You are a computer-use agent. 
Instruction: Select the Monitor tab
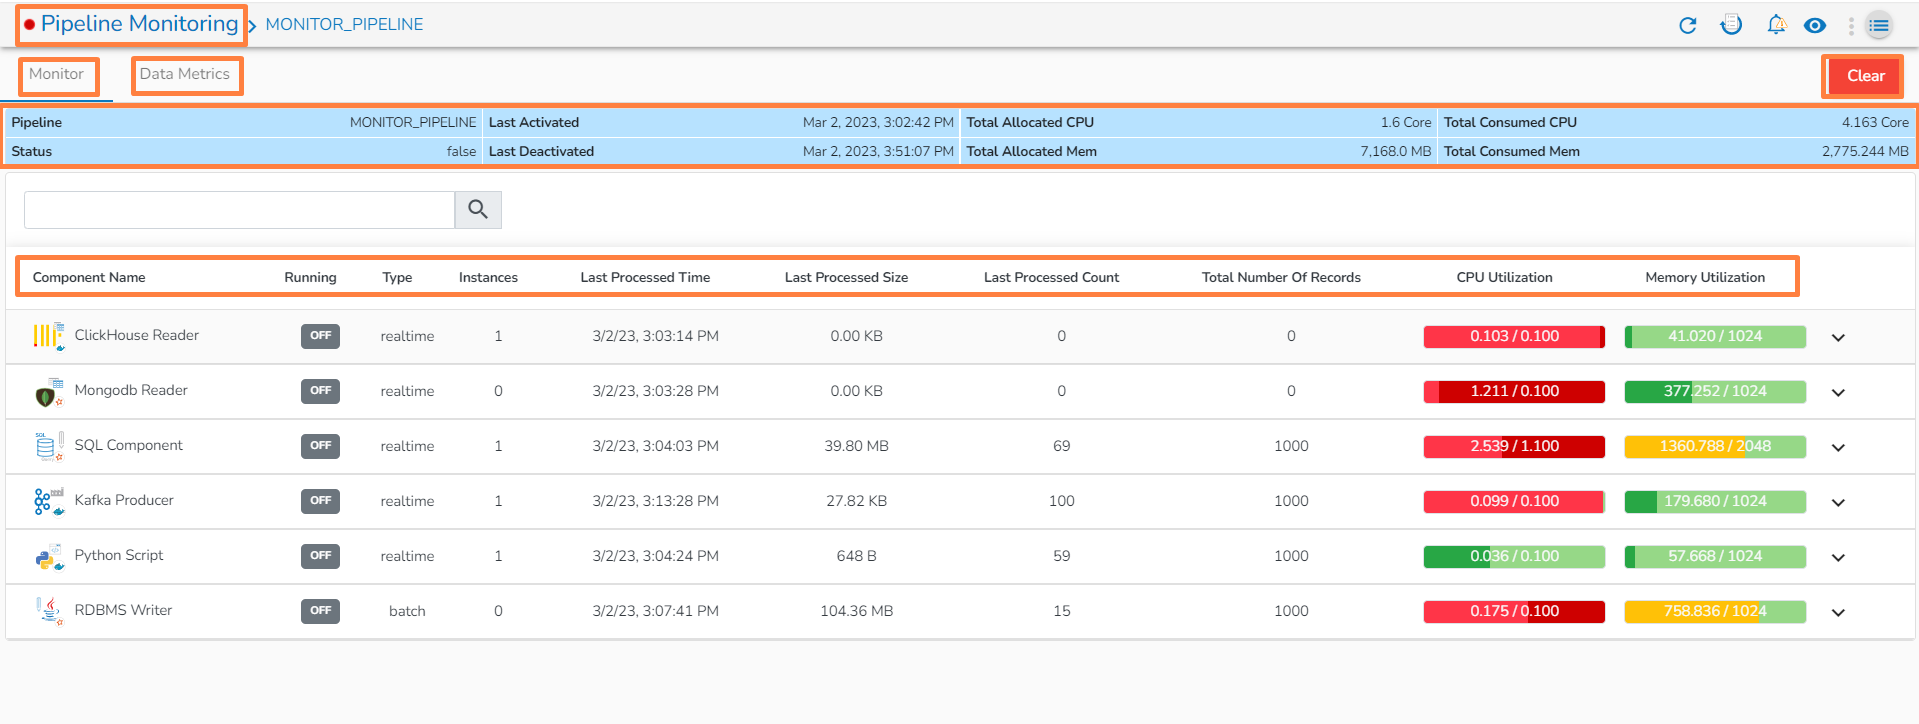(x=57, y=74)
